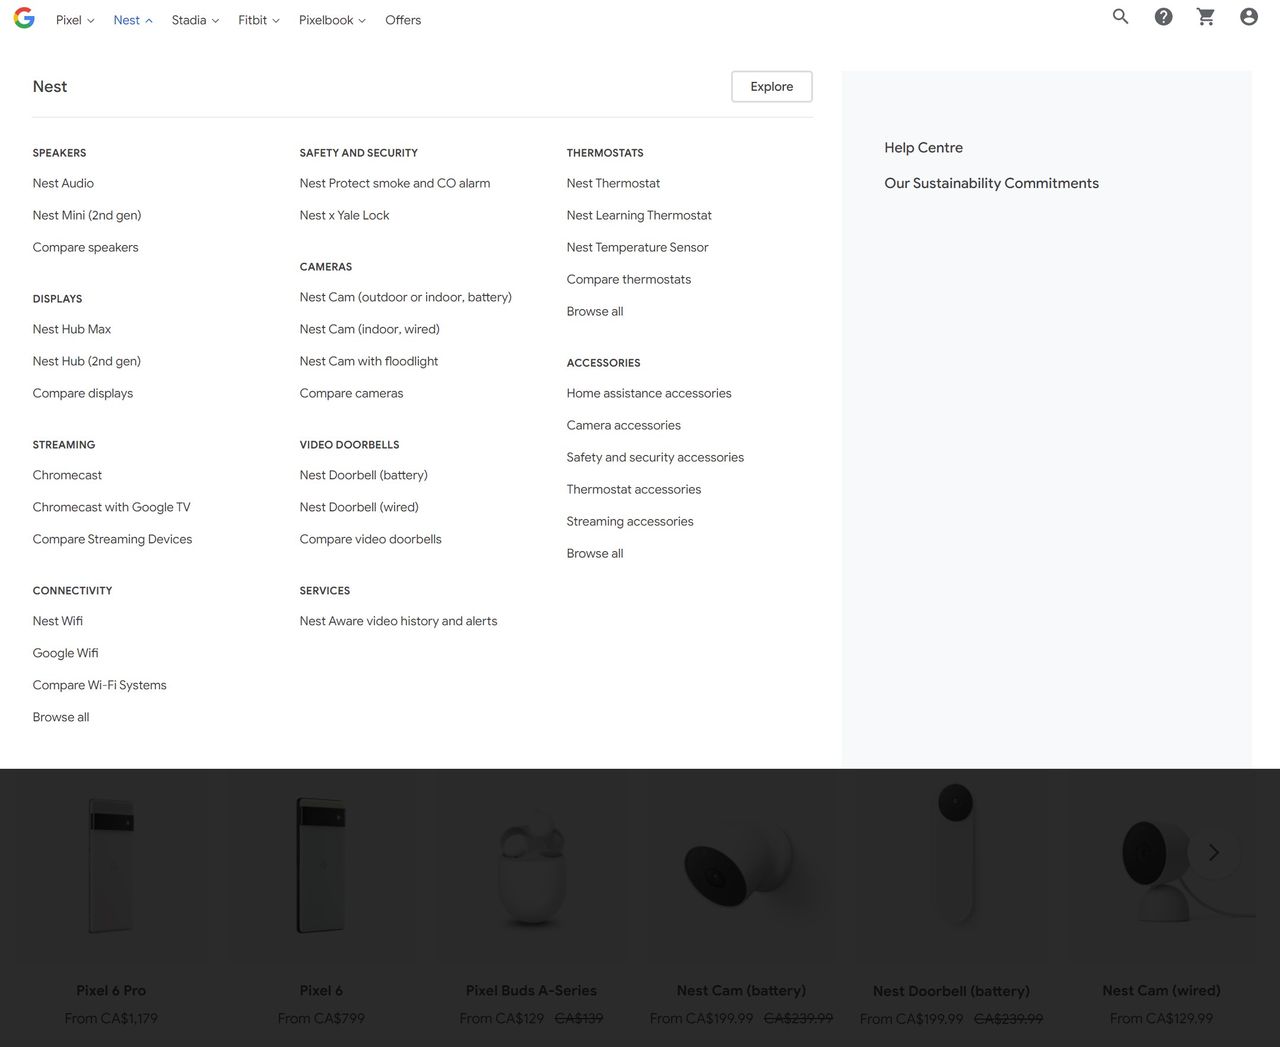Select Nest Learning Thermostat
This screenshot has height=1047, width=1280.
[x=639, y=215]
